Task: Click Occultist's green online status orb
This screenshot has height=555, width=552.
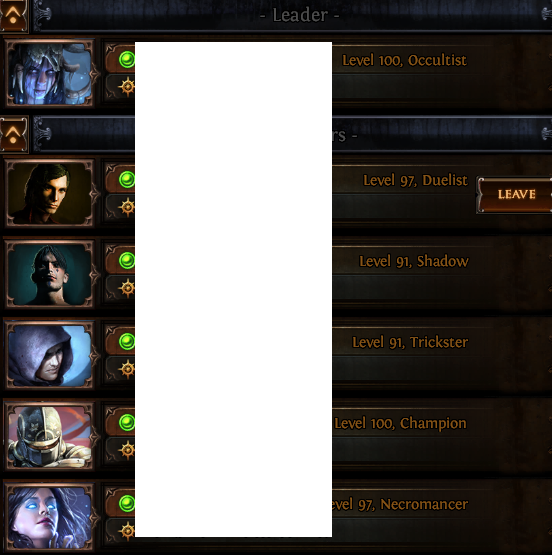Action: 127,59
